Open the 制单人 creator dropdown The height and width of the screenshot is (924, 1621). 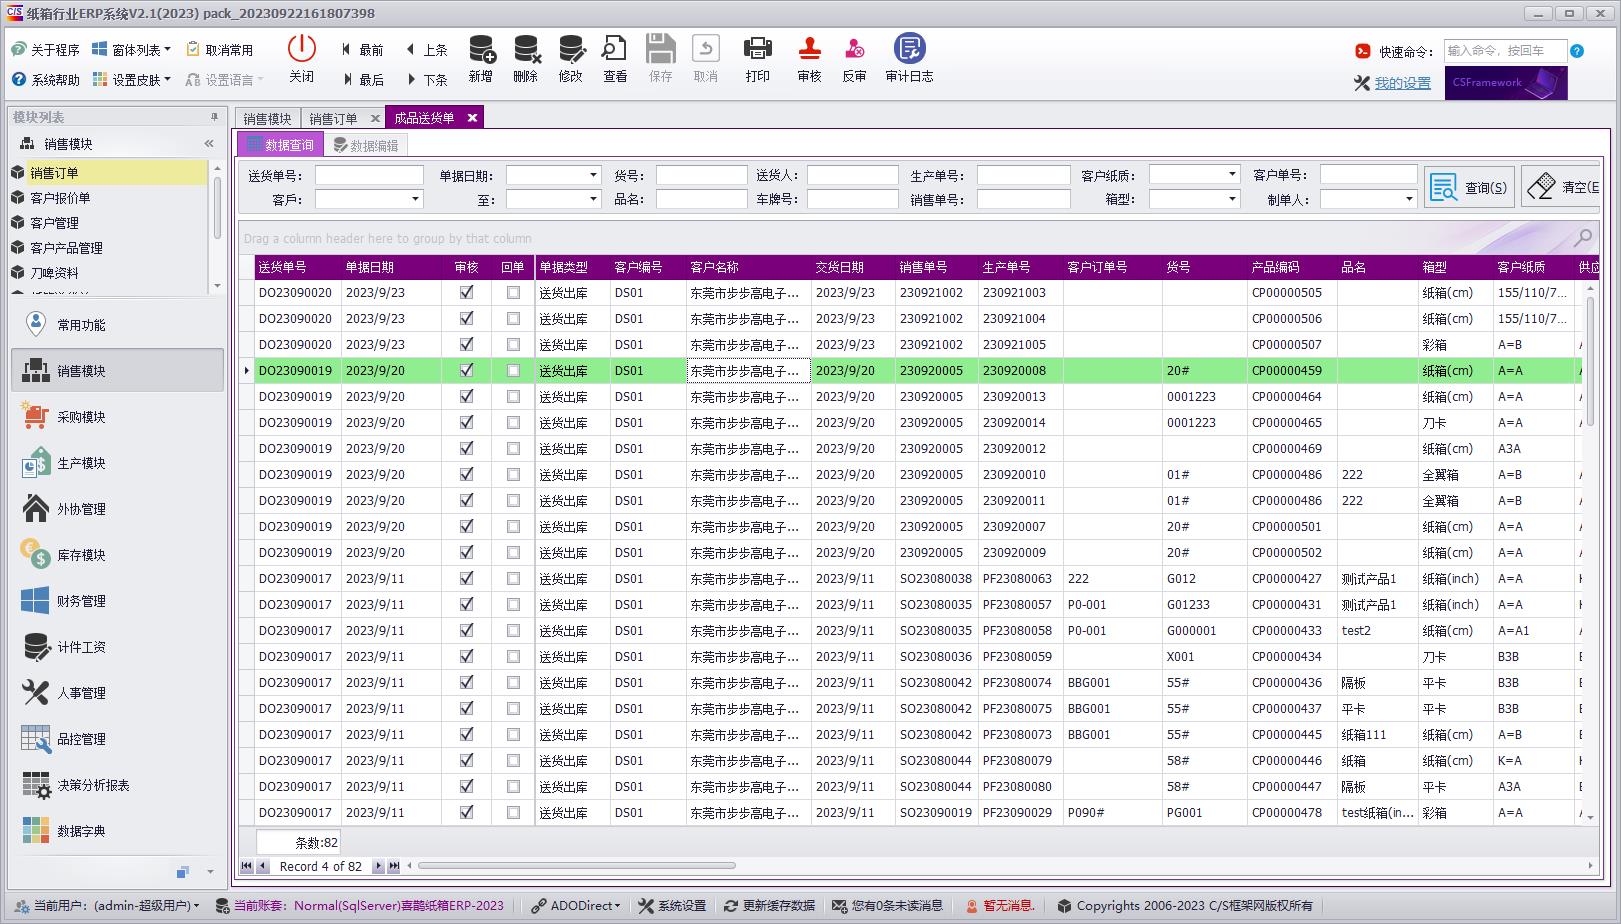click(1409, 200)
